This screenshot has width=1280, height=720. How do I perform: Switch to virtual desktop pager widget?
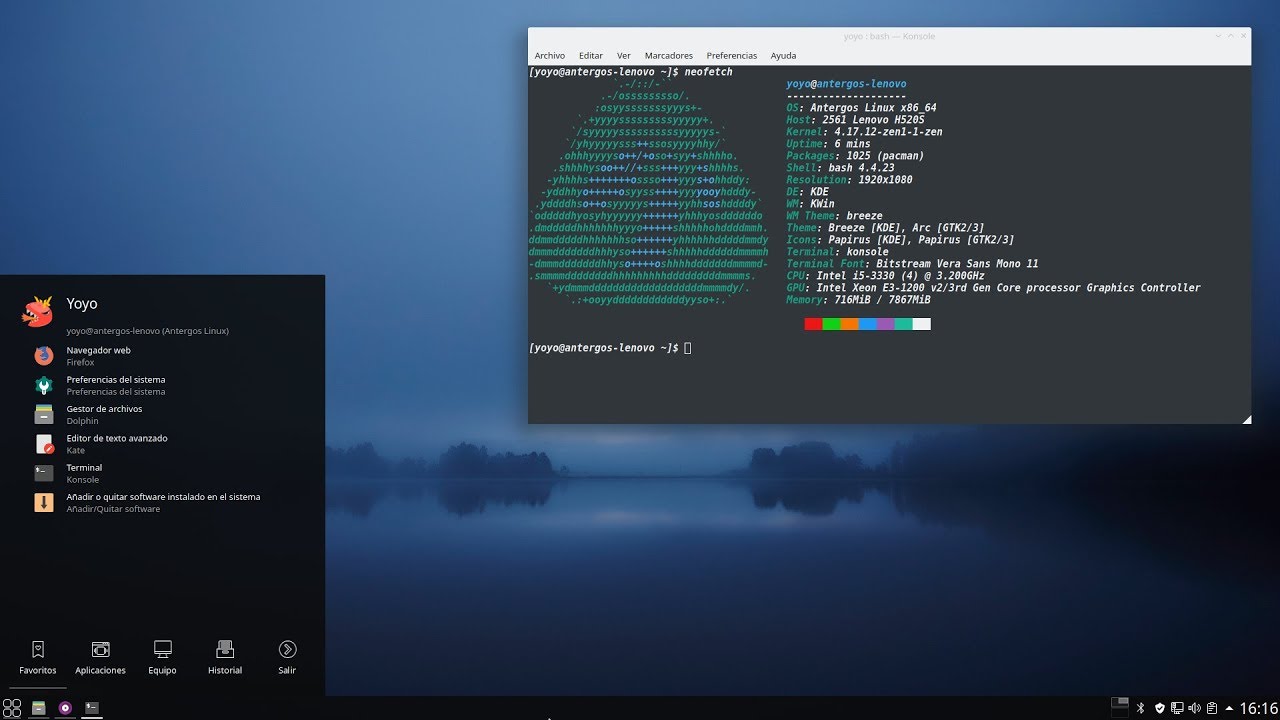(1120, 707)
